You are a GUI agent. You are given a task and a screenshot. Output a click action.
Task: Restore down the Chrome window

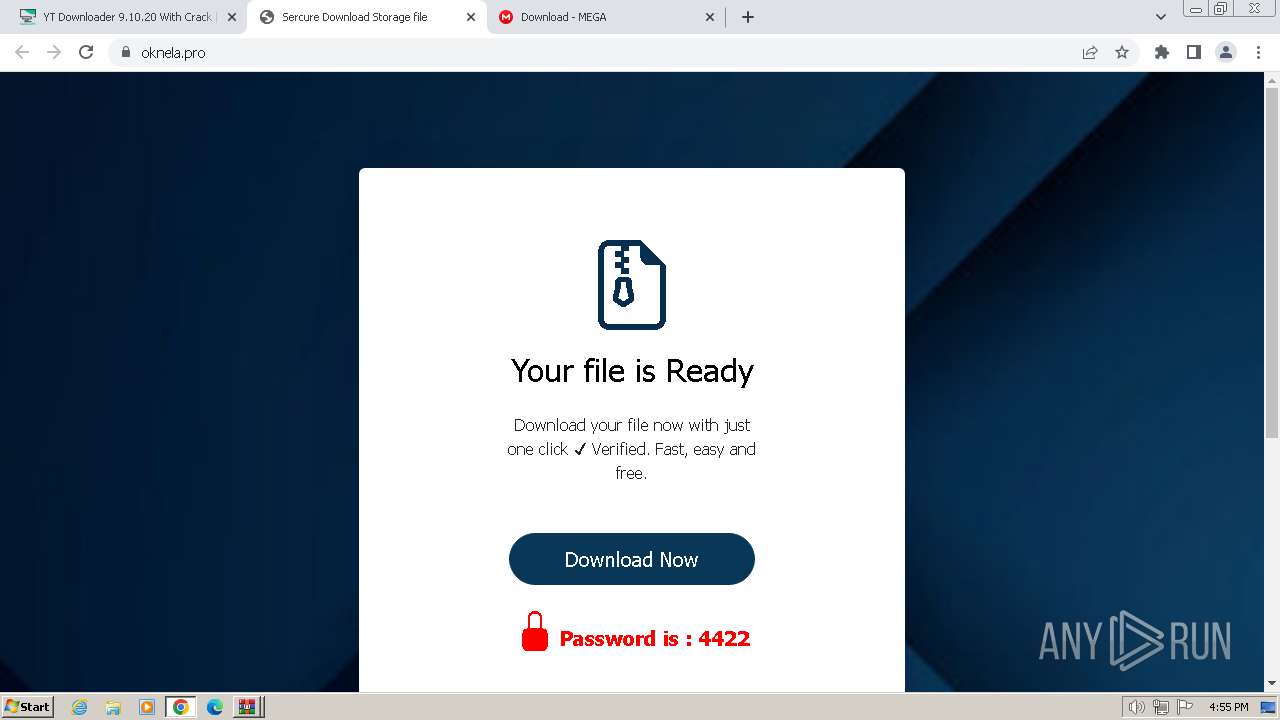point(1221,9)
